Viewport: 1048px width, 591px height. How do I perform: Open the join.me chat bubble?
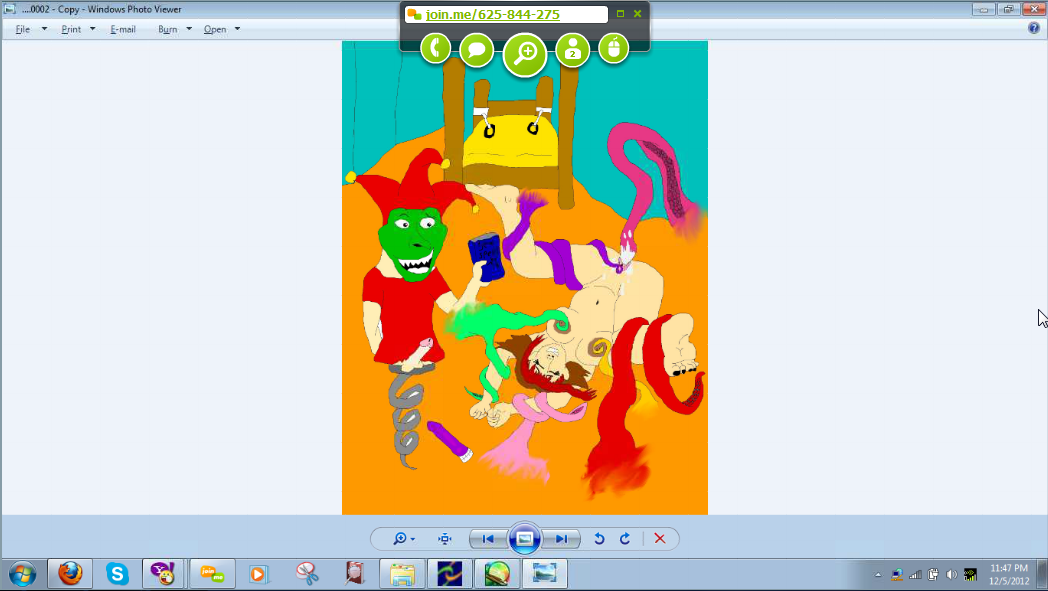pos(477,49)
